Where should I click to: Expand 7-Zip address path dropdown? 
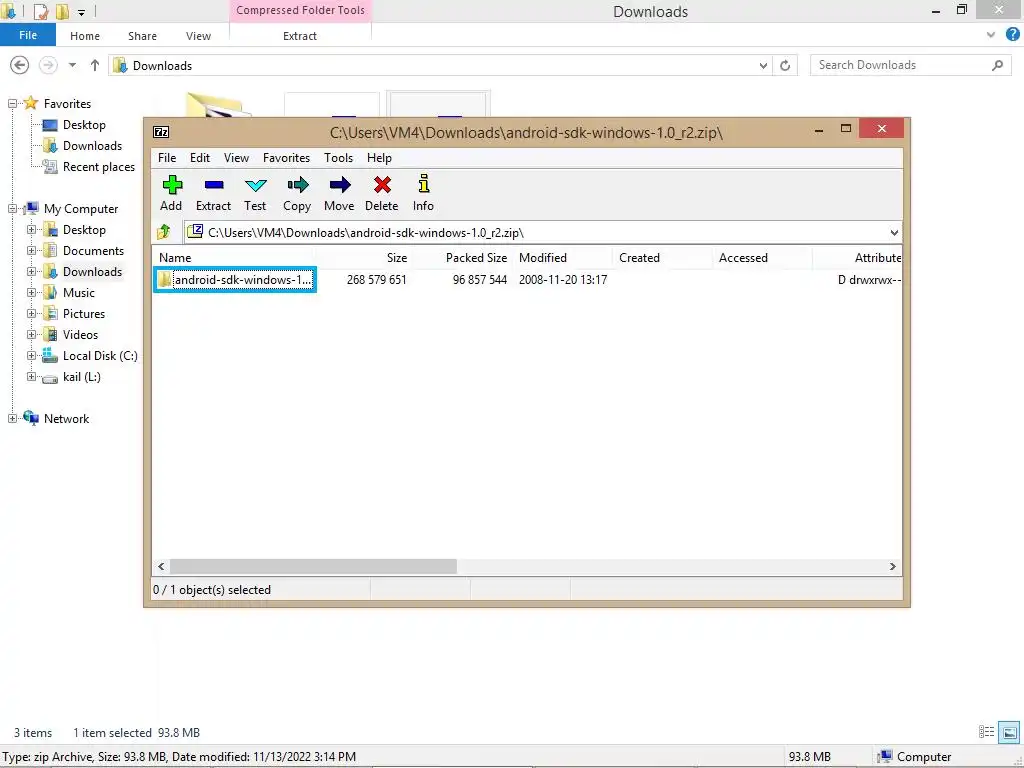(893, 232)
